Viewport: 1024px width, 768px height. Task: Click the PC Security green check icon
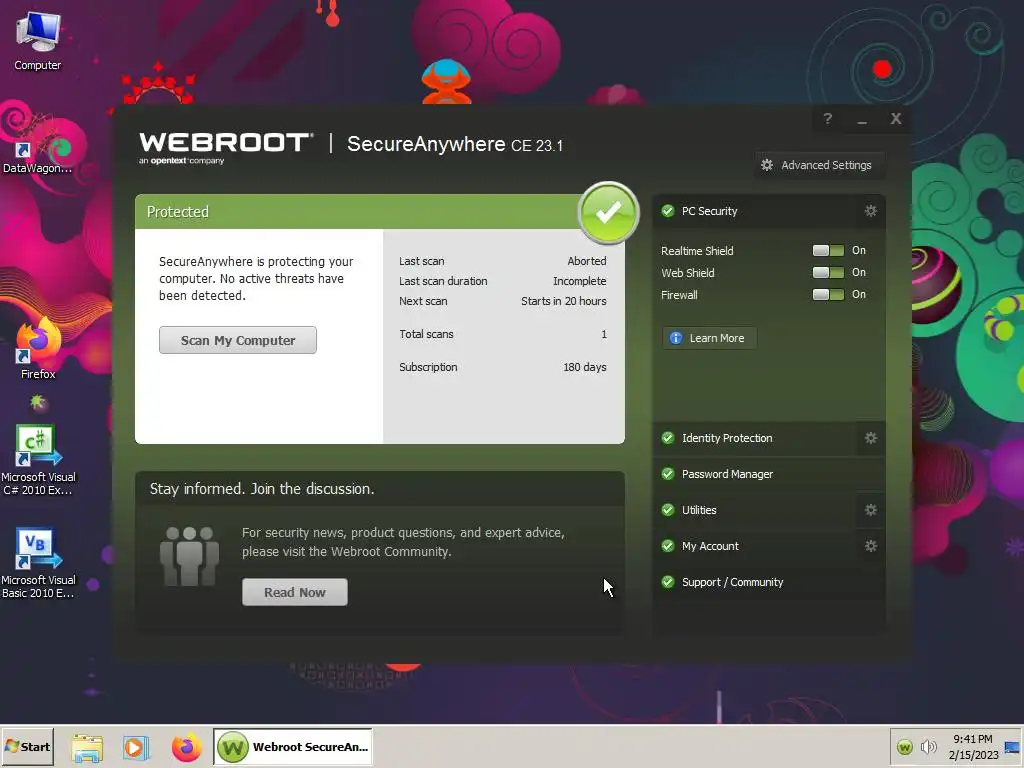coord(667,211)
